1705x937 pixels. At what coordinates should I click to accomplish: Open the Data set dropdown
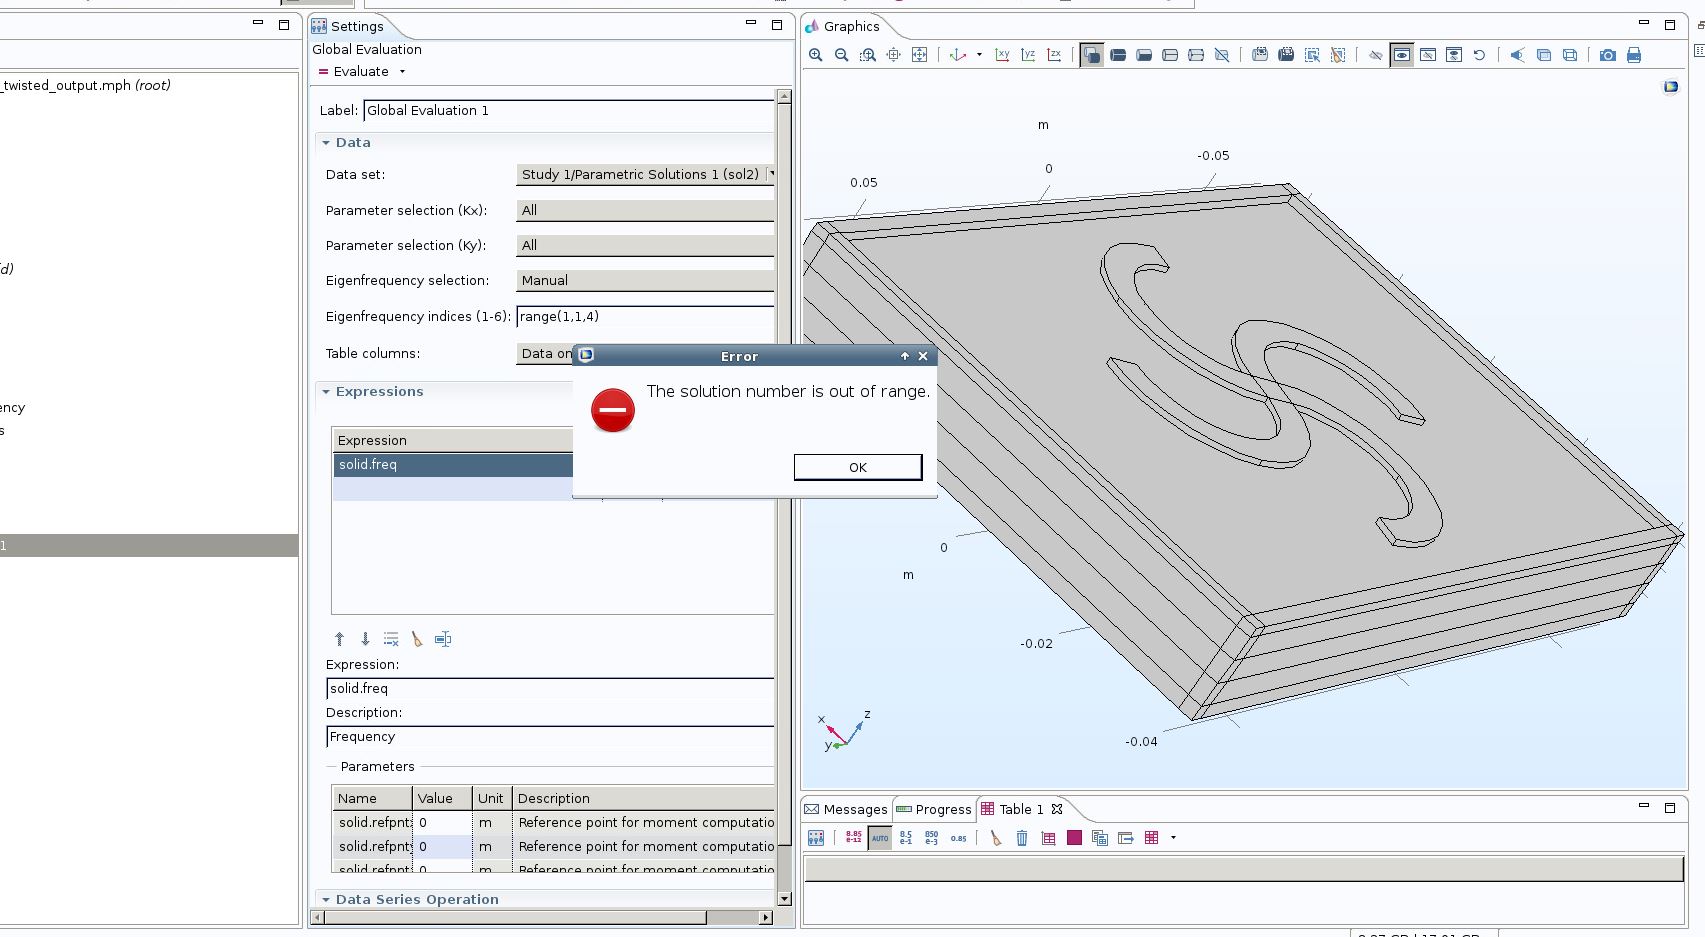click(x=646, y=174)
